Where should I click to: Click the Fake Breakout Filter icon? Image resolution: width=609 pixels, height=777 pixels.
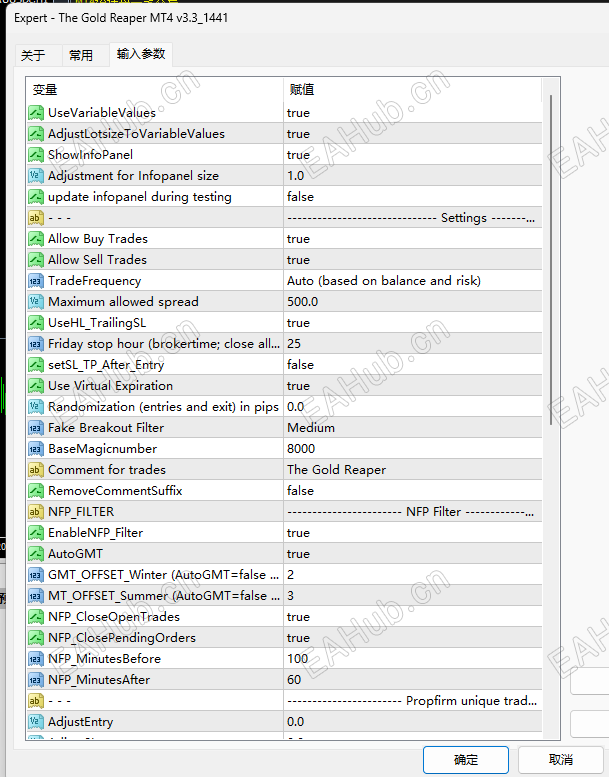pyautogui.click(x=36, y=428)
